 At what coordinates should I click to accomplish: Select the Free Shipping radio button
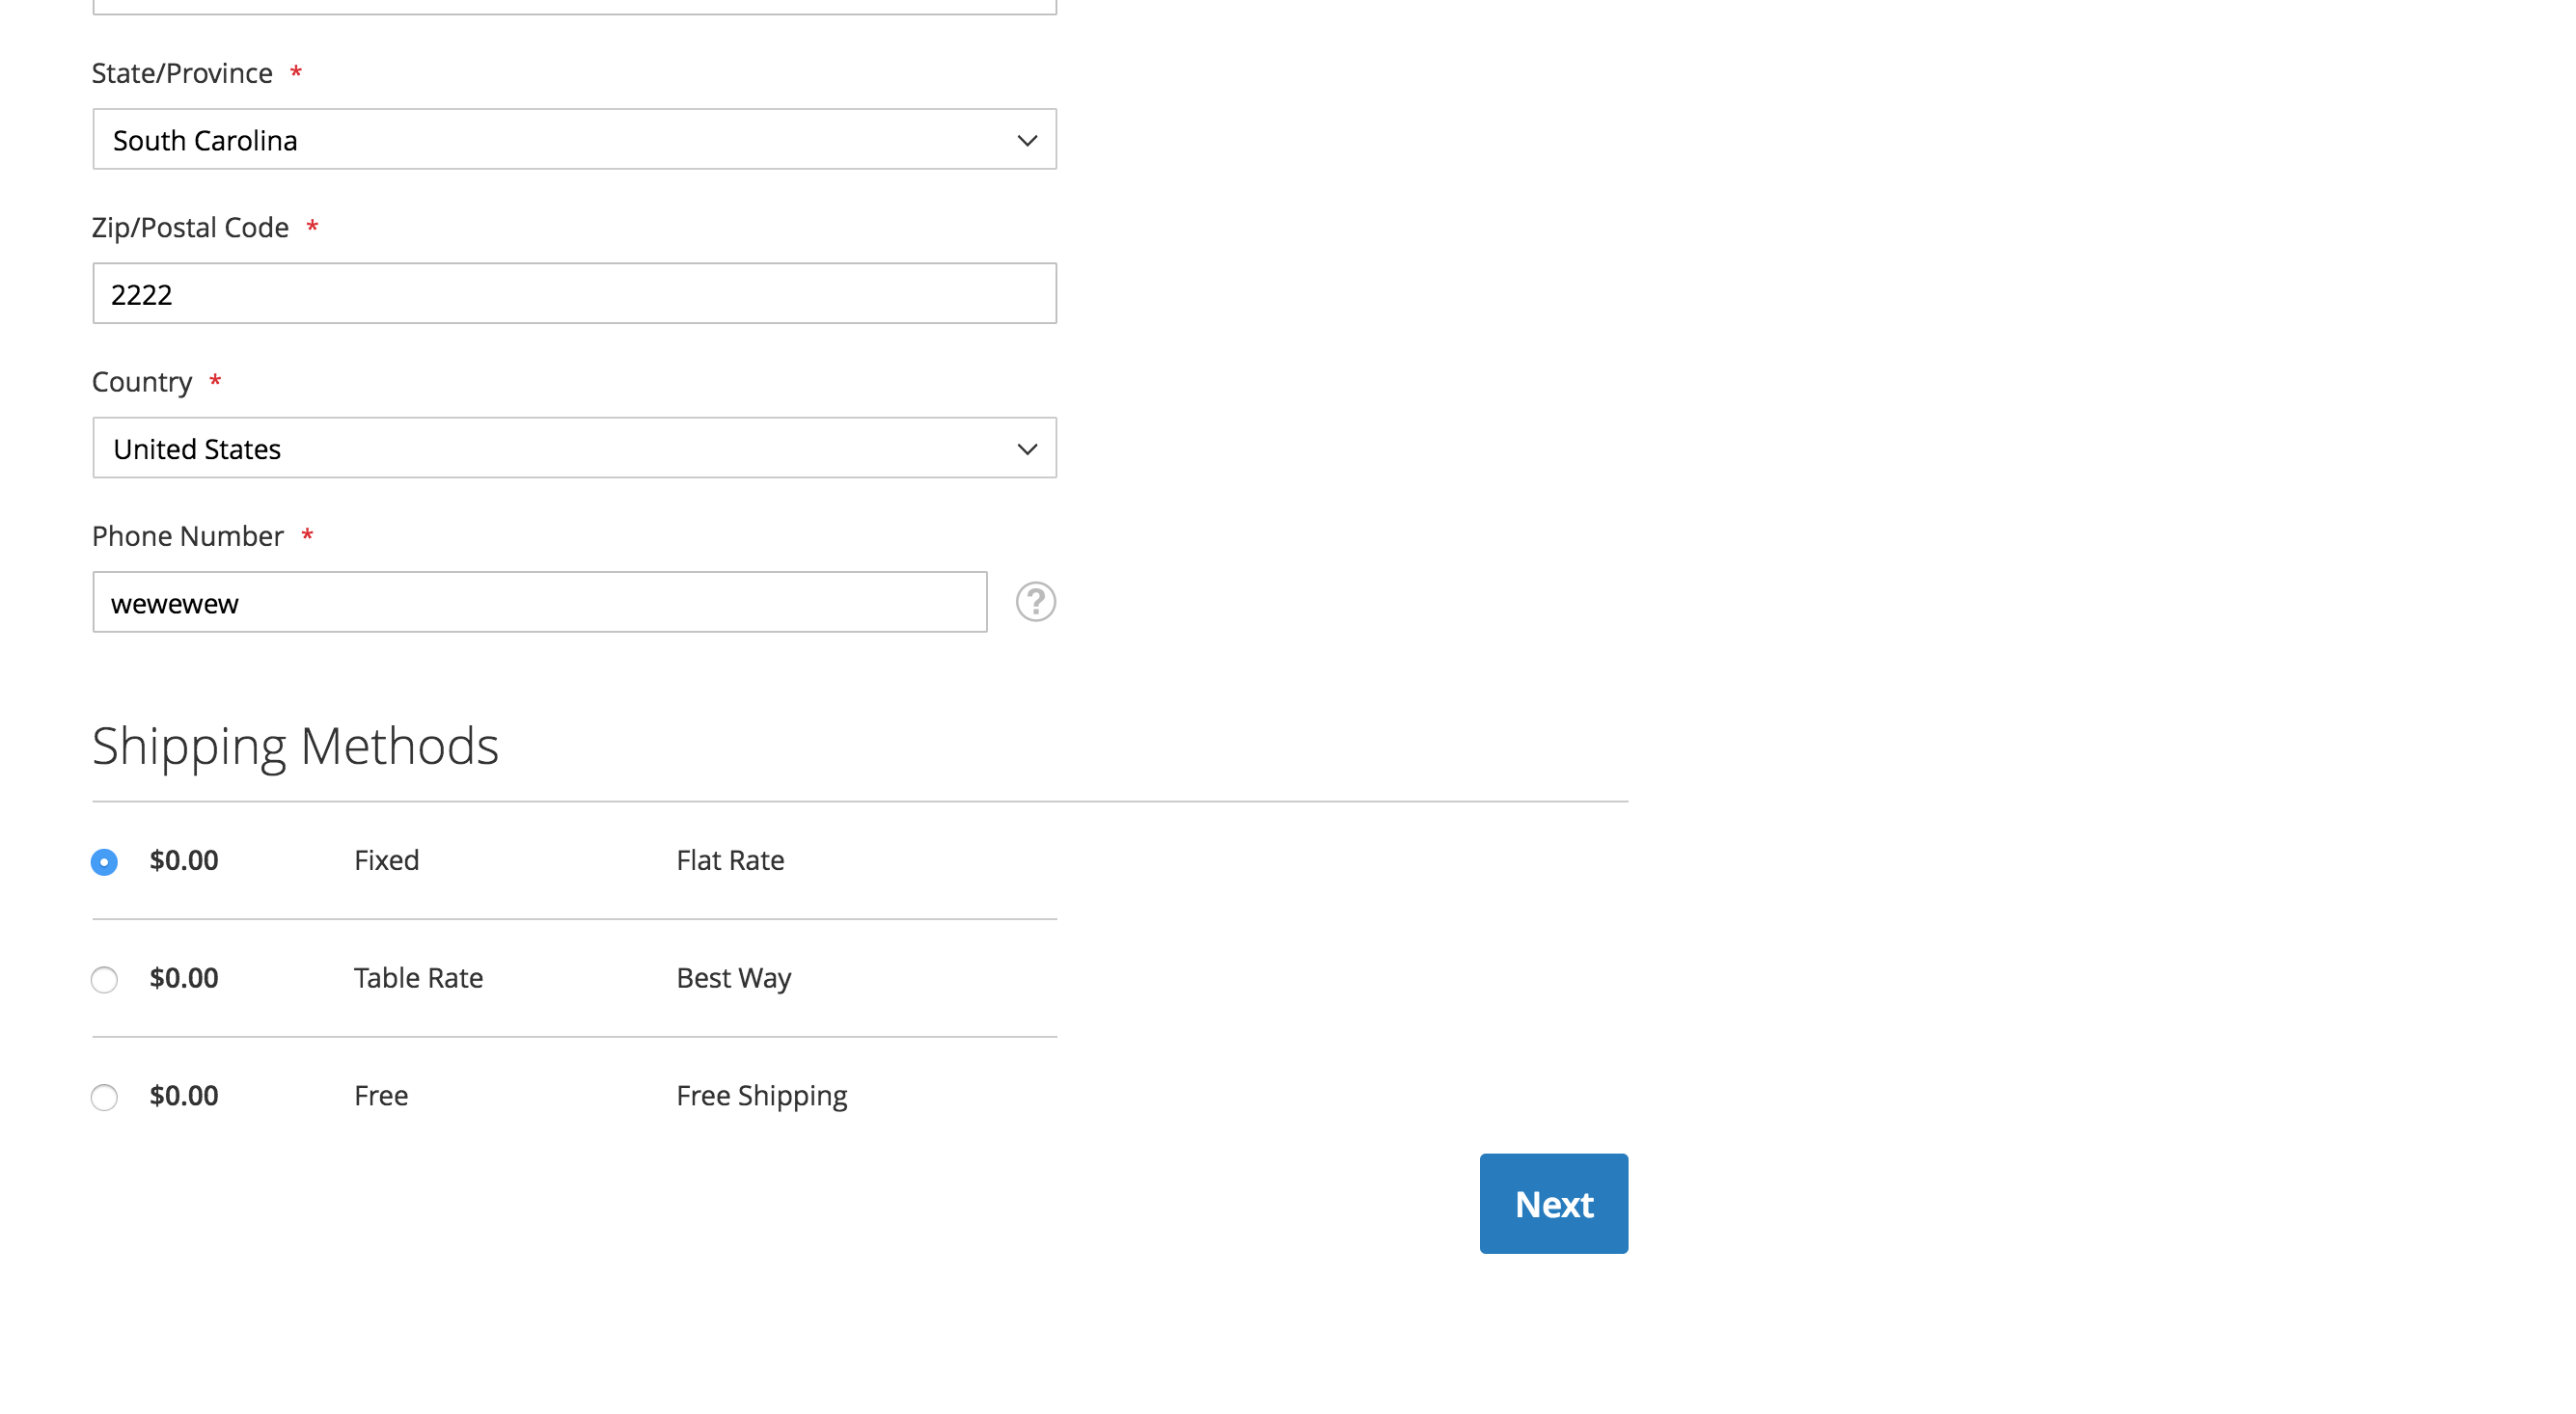coord(104,1097)
